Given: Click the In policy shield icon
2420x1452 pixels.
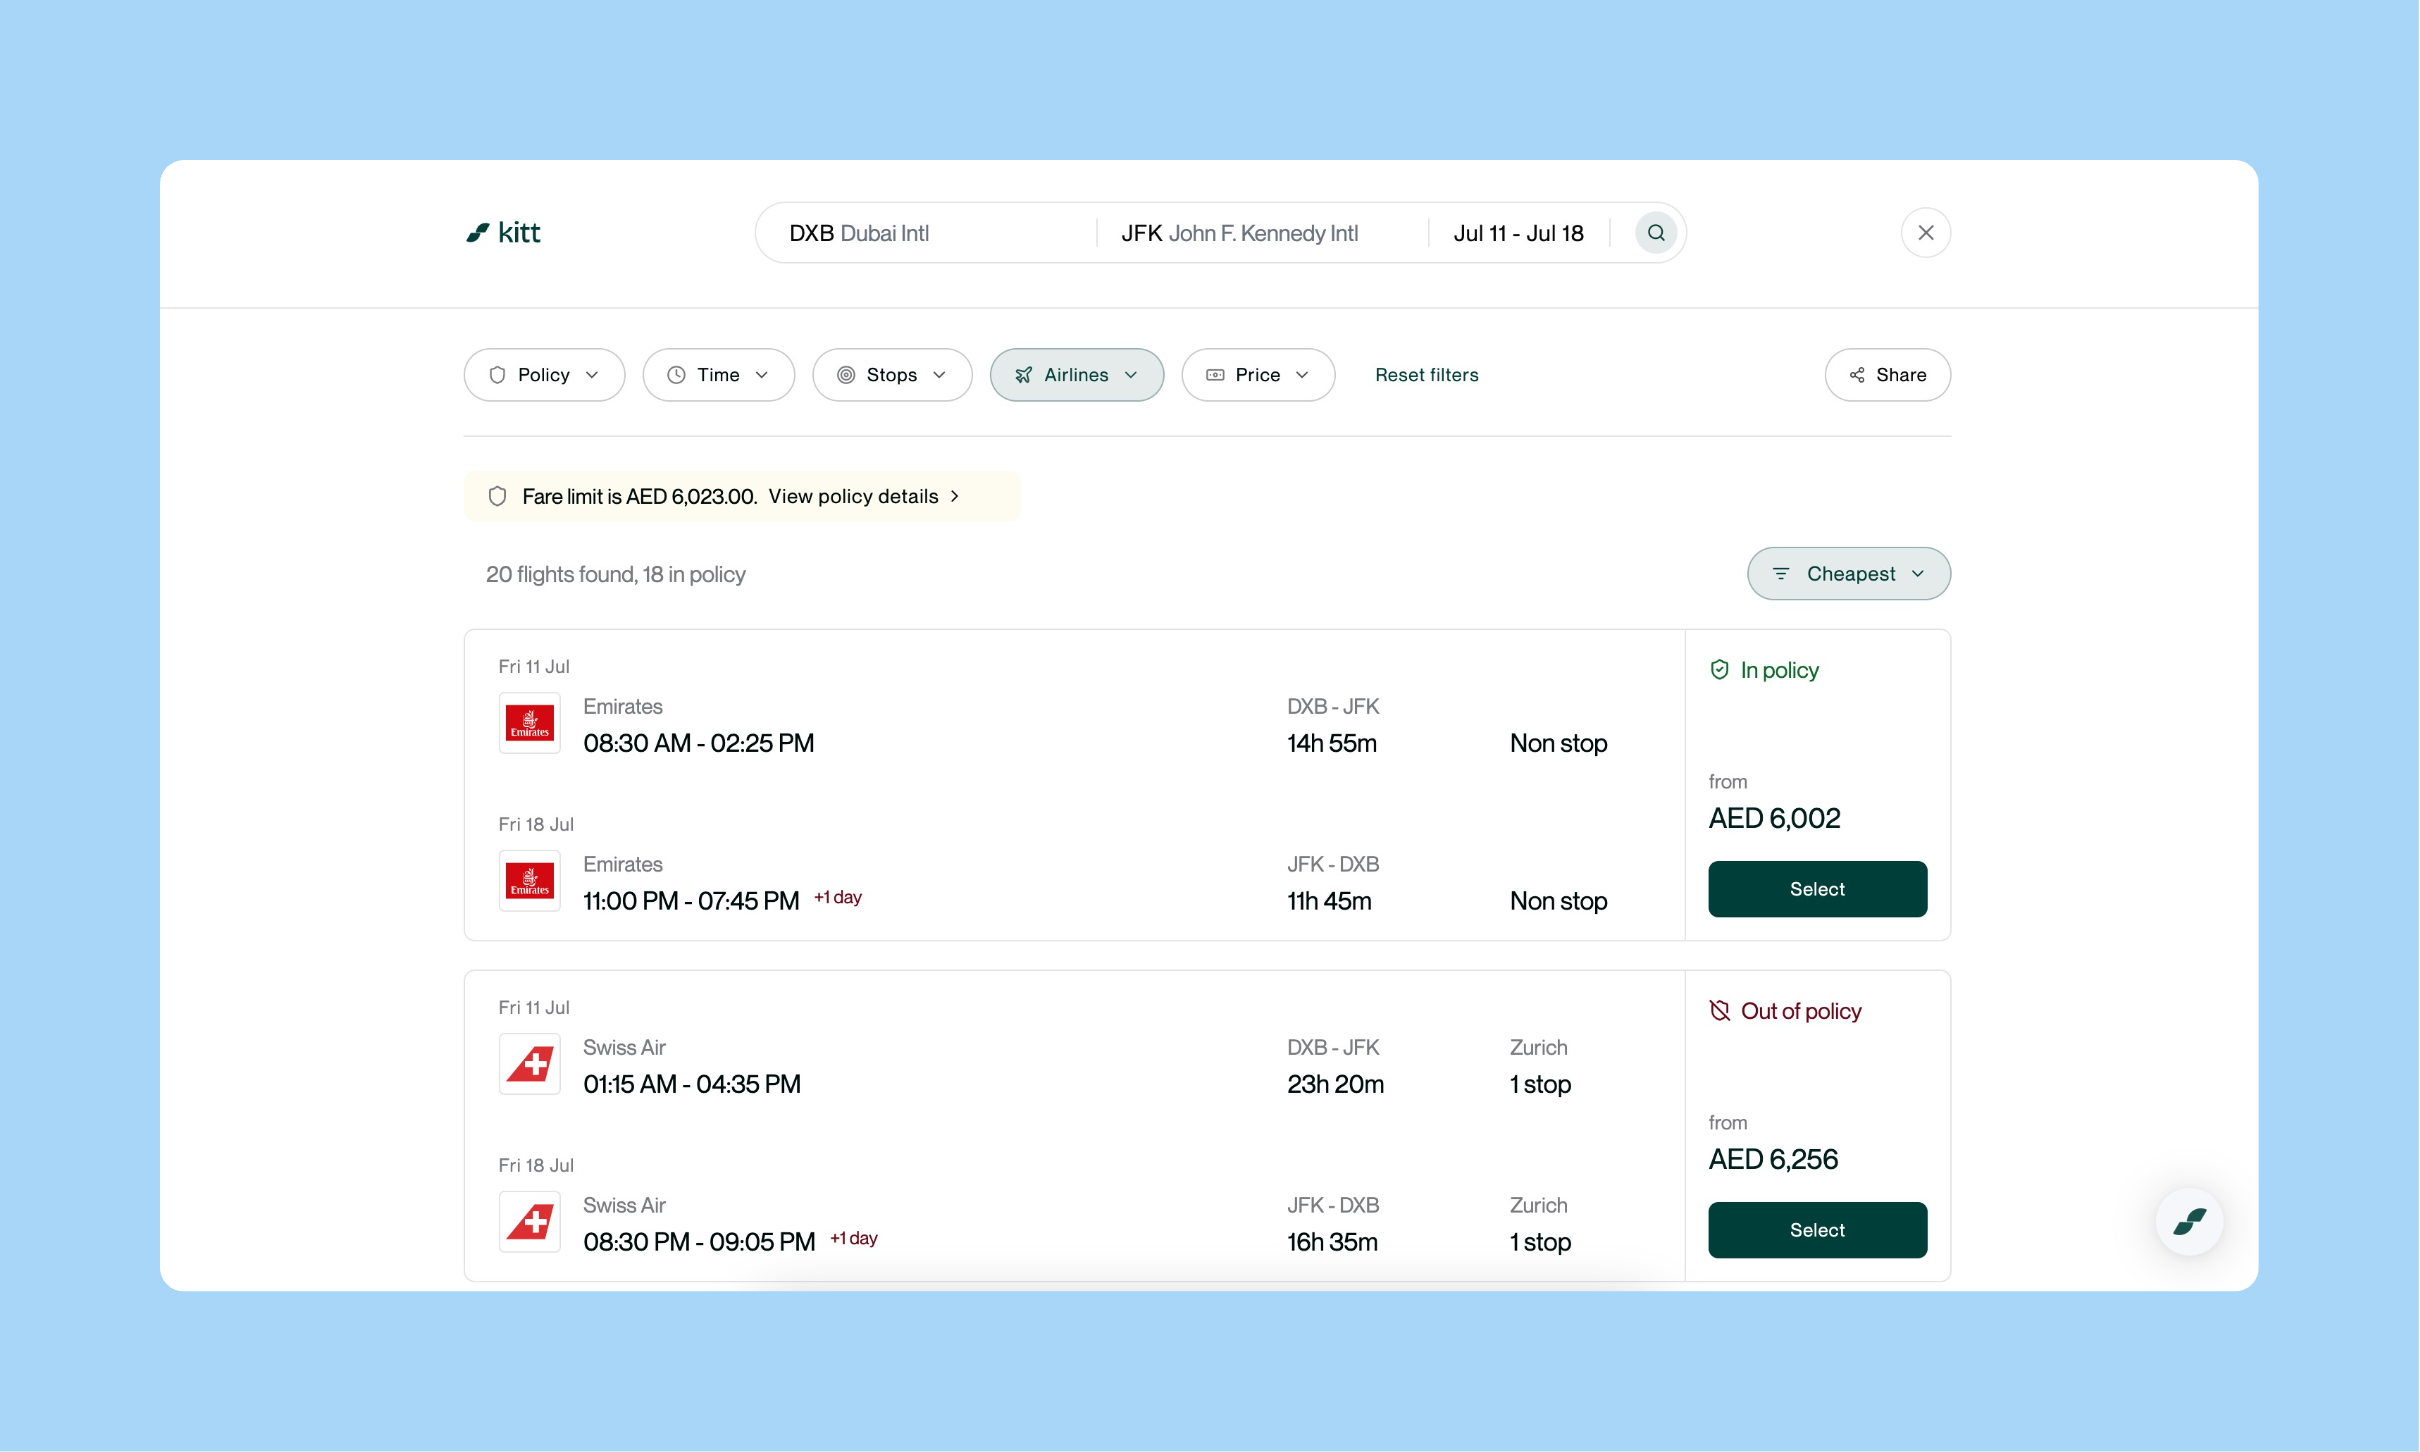Looking at the screenshot, I should (x=1719, y=670).
